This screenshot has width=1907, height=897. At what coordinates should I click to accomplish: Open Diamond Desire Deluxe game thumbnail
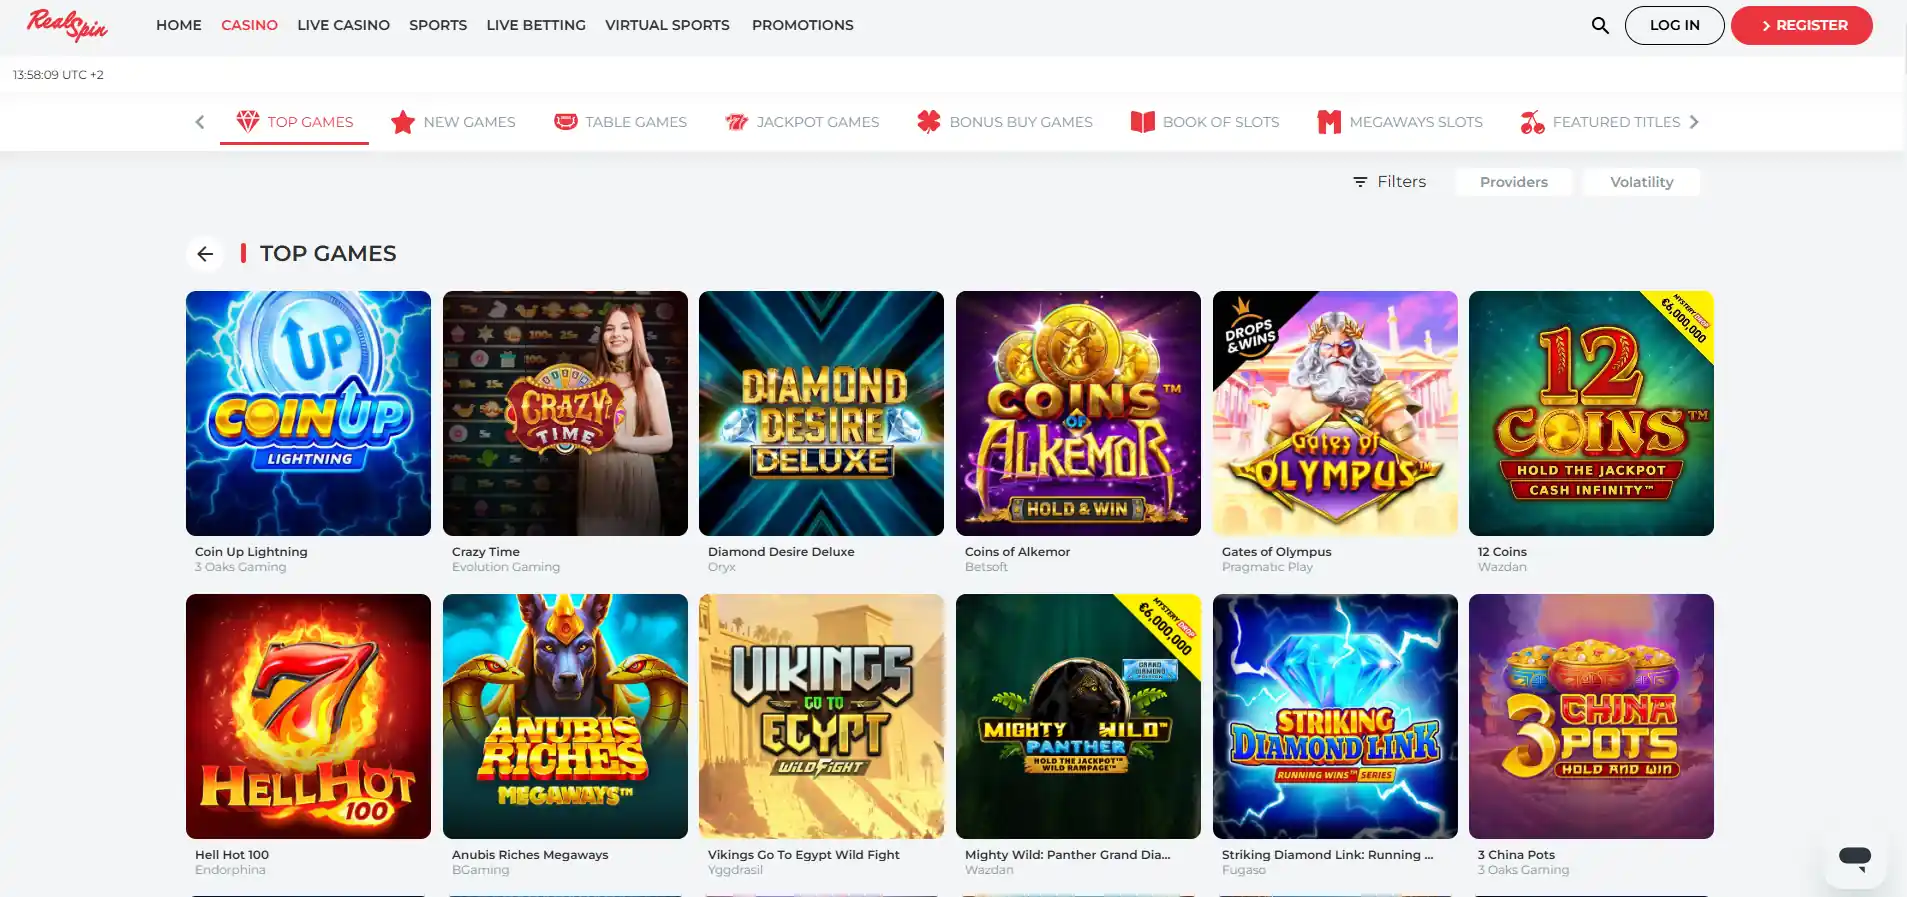[821, 413]
